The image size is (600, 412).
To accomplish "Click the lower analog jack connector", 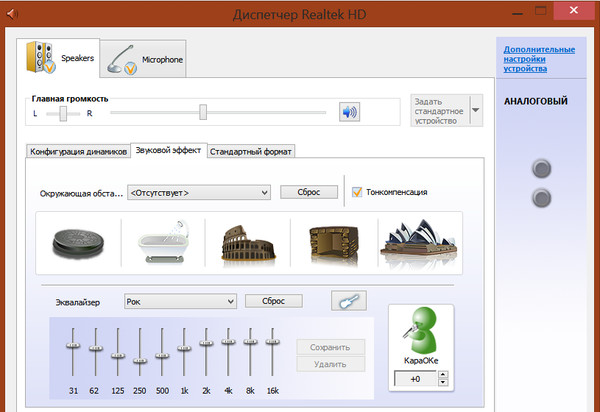I will click(541, 198).
